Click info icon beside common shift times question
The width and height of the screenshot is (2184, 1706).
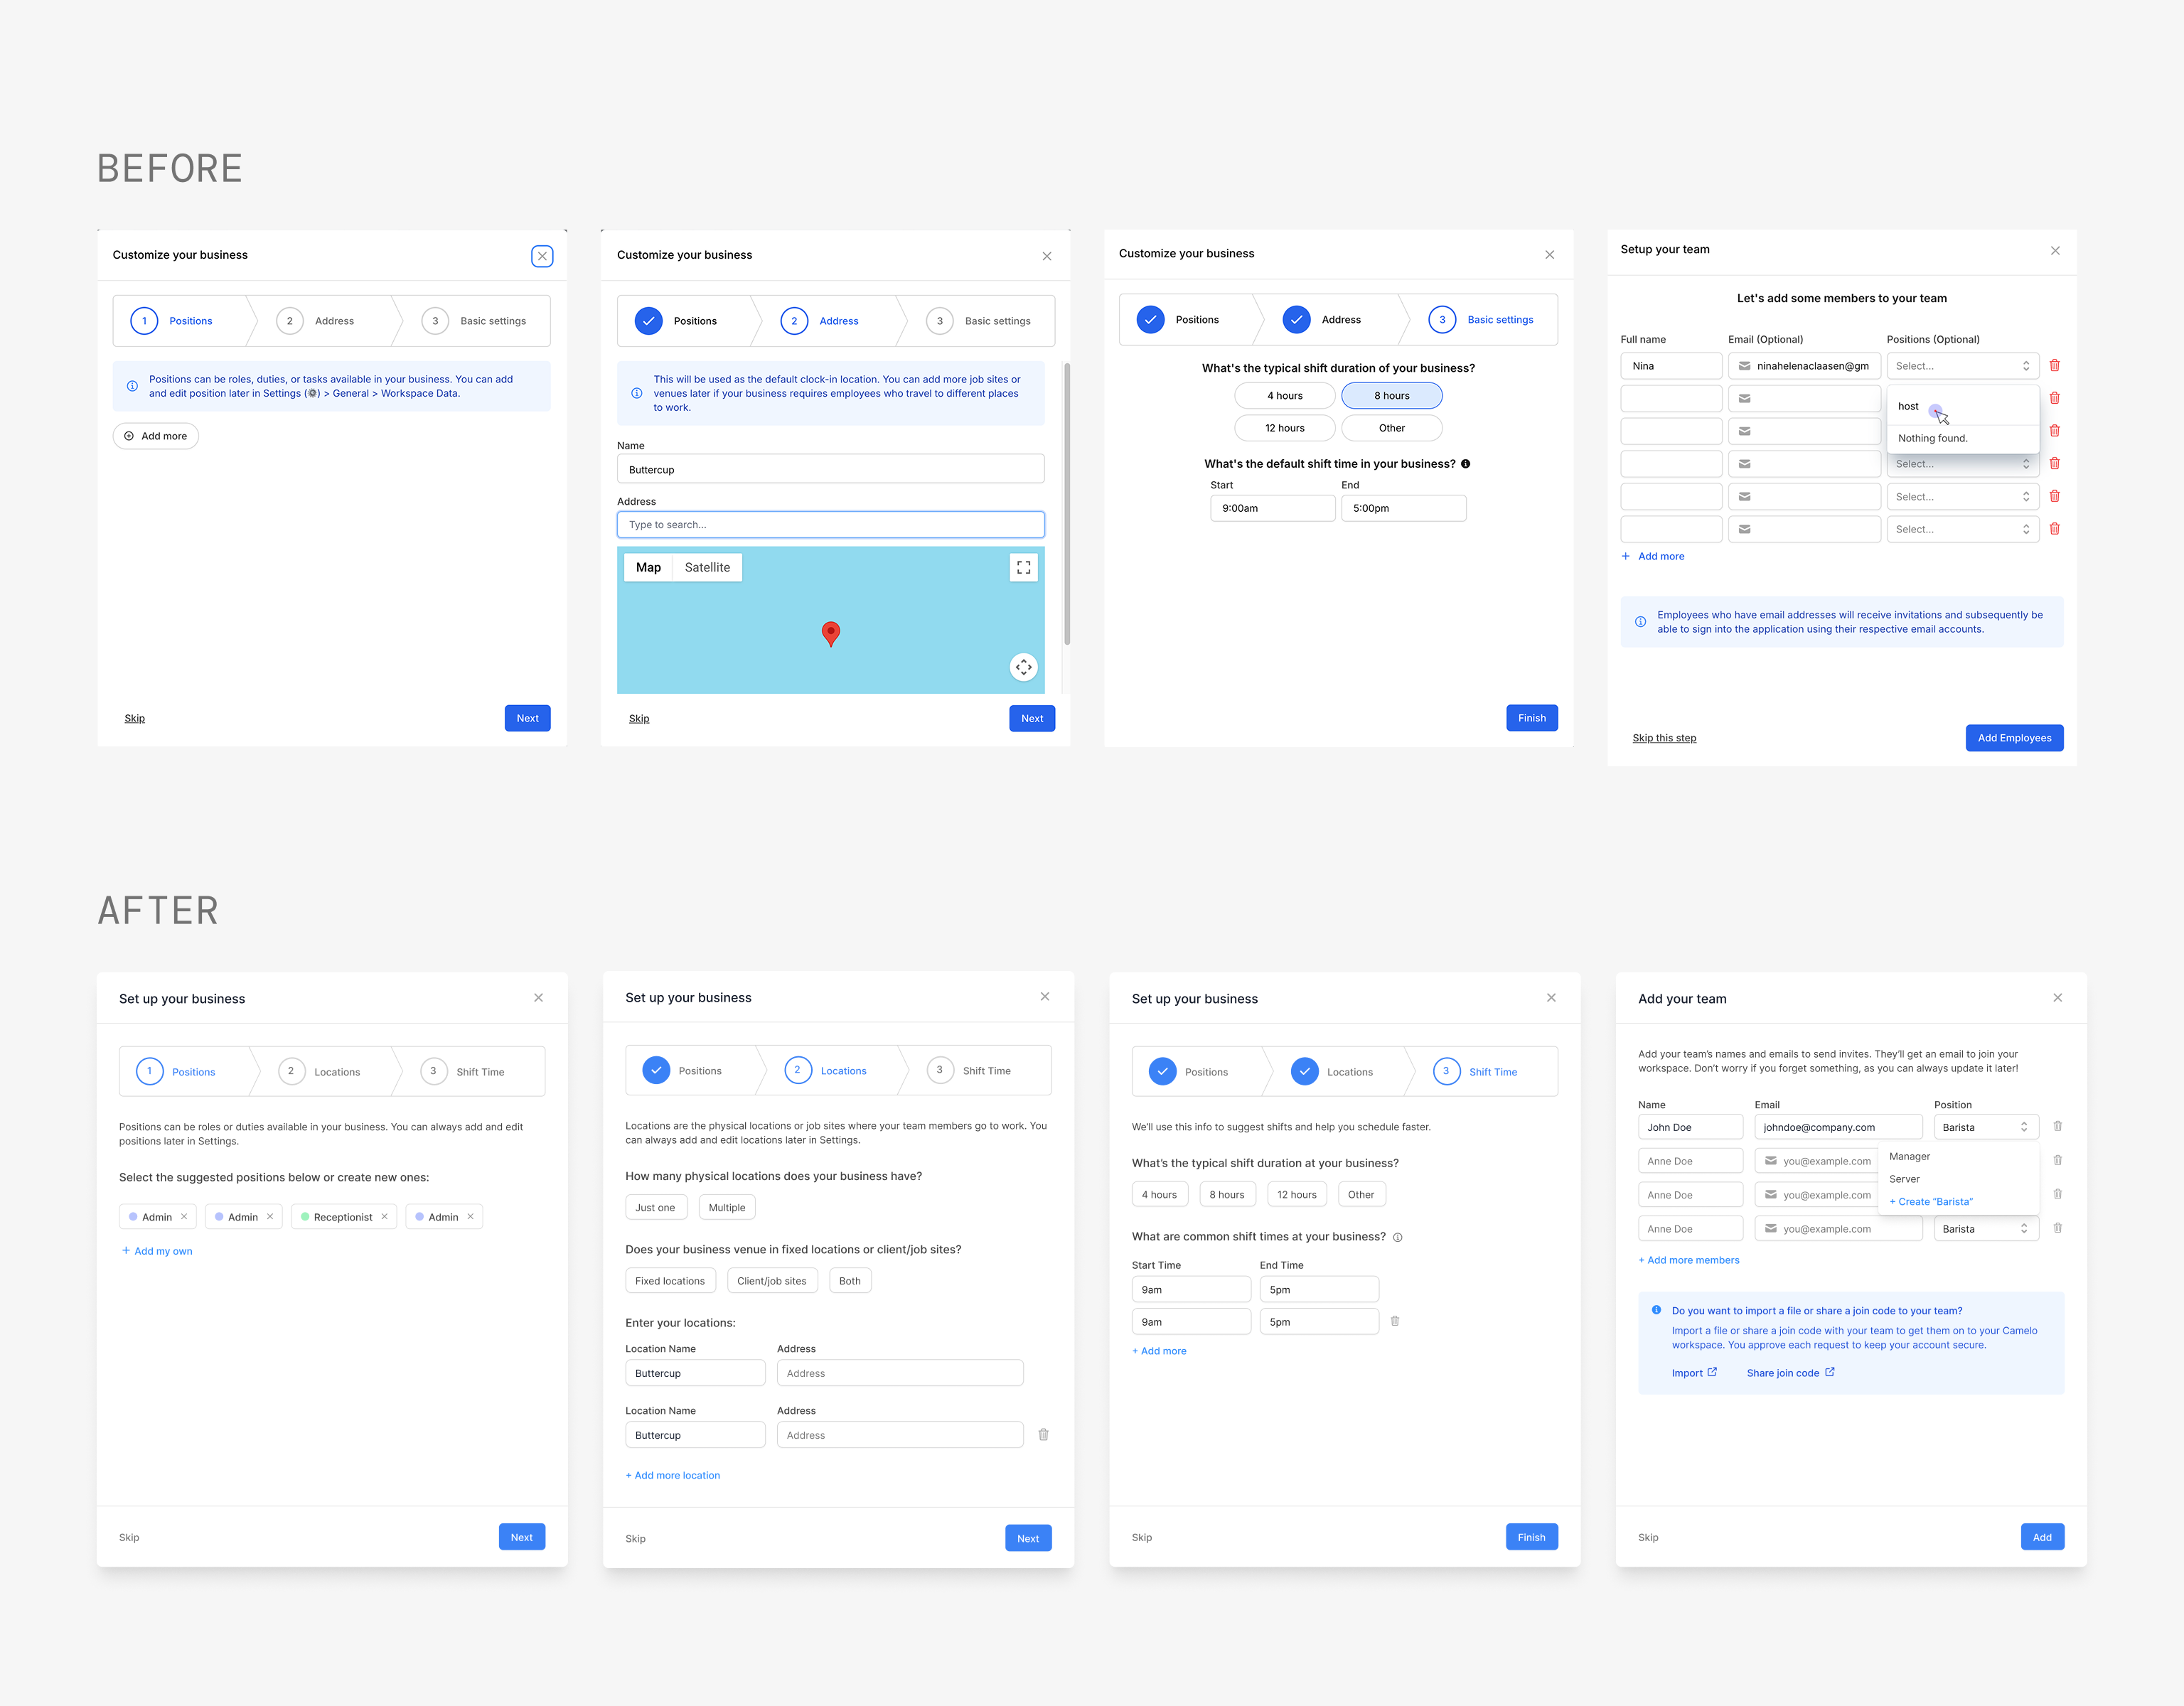pyautogui.click(x=1397, y=1237)
